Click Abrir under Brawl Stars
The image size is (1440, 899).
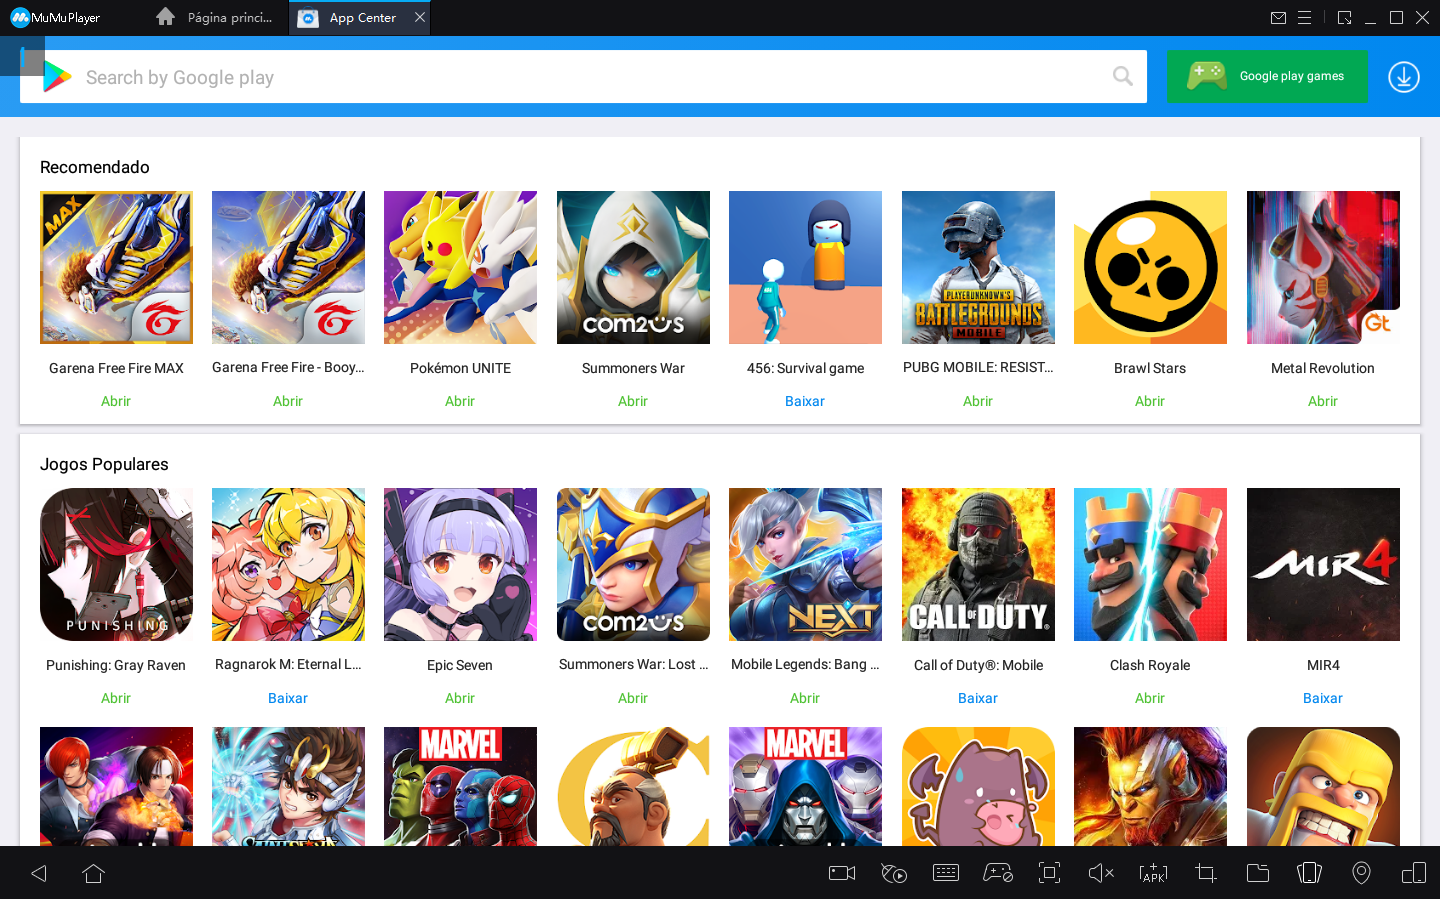tap(1149, 401)
